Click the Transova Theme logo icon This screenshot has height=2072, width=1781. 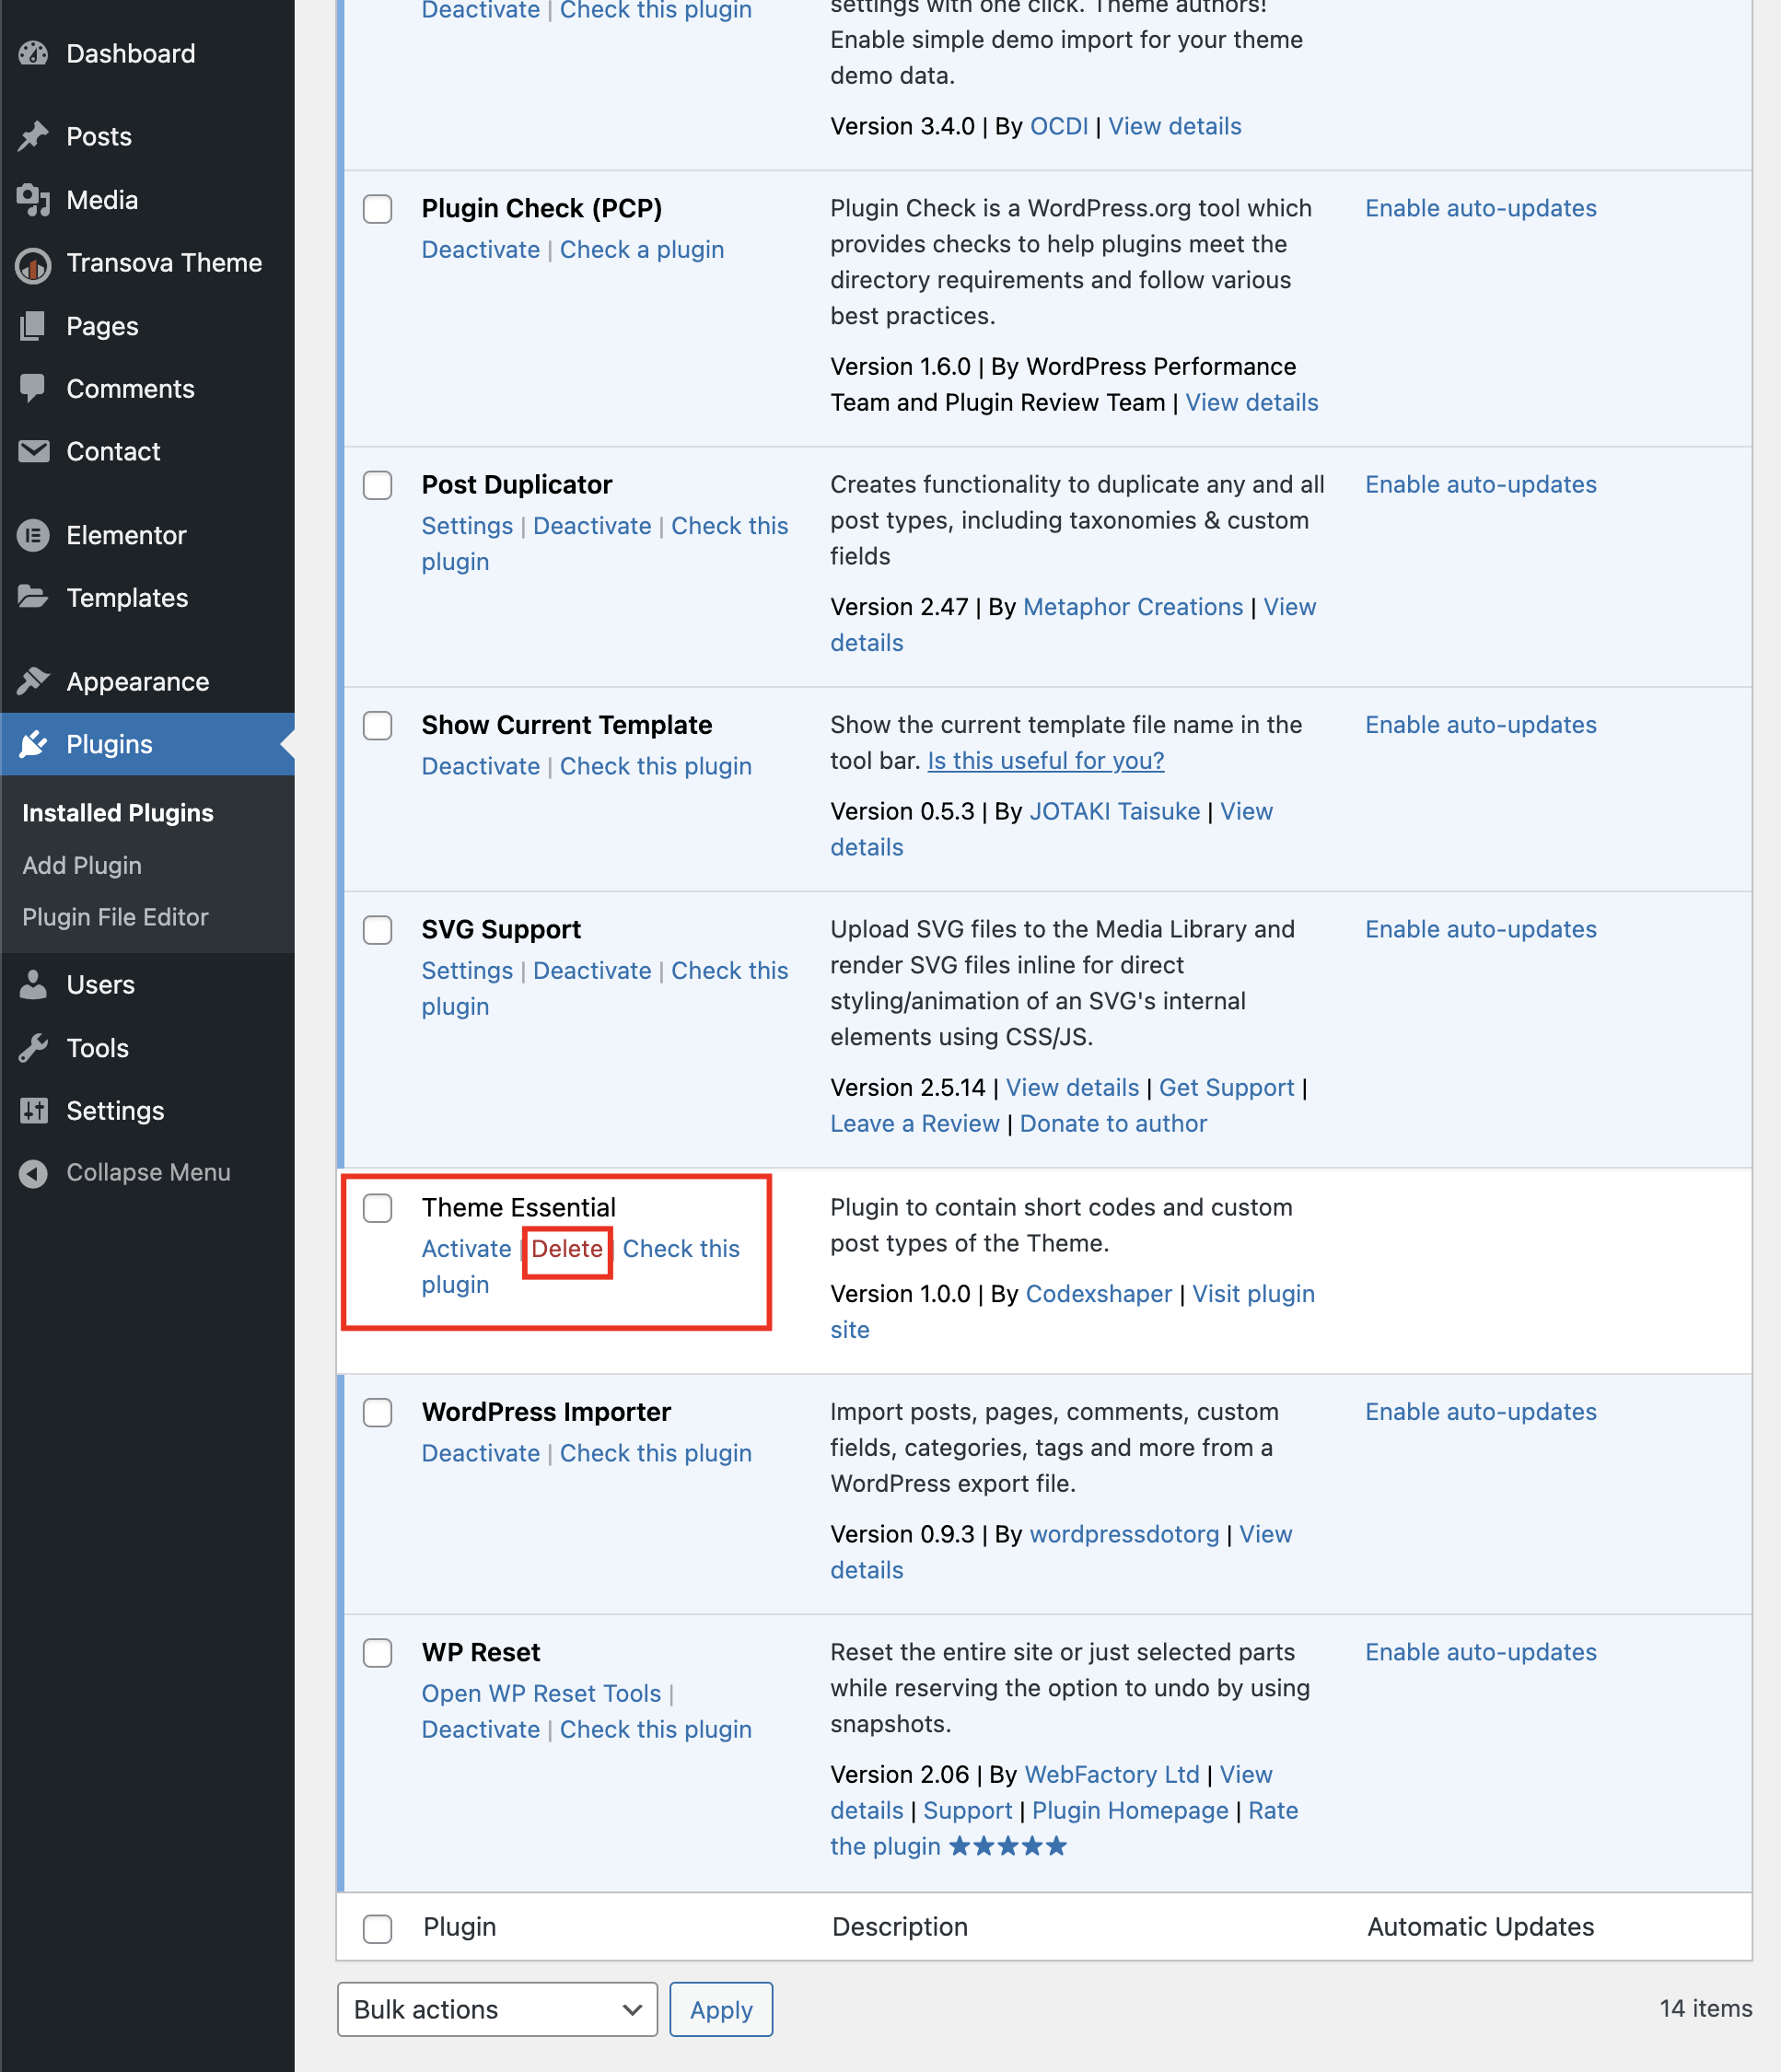pyautogui.click(x=33, y=264)
